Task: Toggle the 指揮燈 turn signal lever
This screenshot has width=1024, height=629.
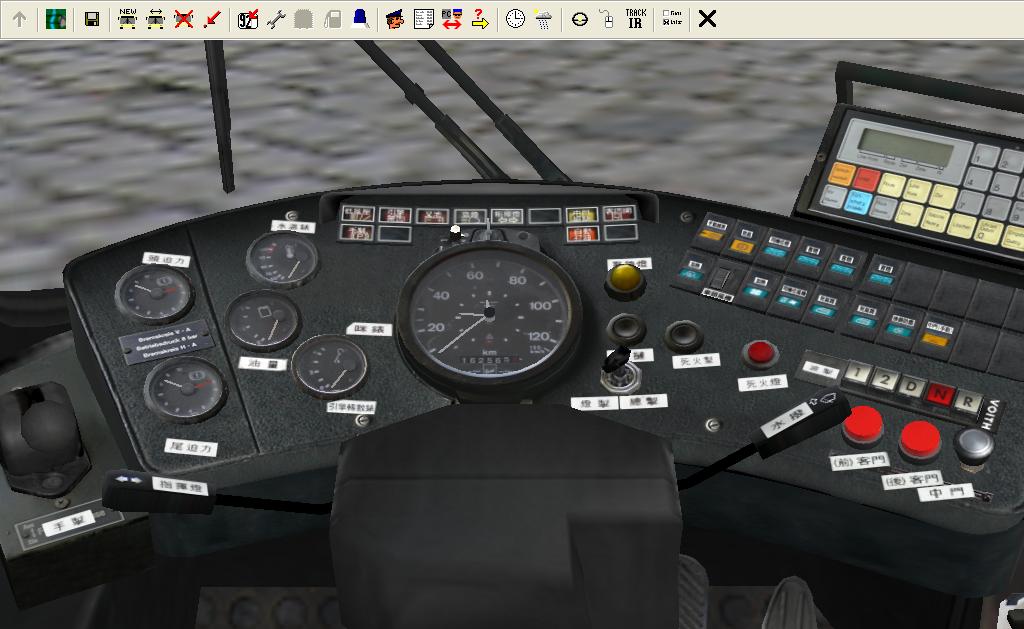Action: pyautogui.click(x=159, y=491)
